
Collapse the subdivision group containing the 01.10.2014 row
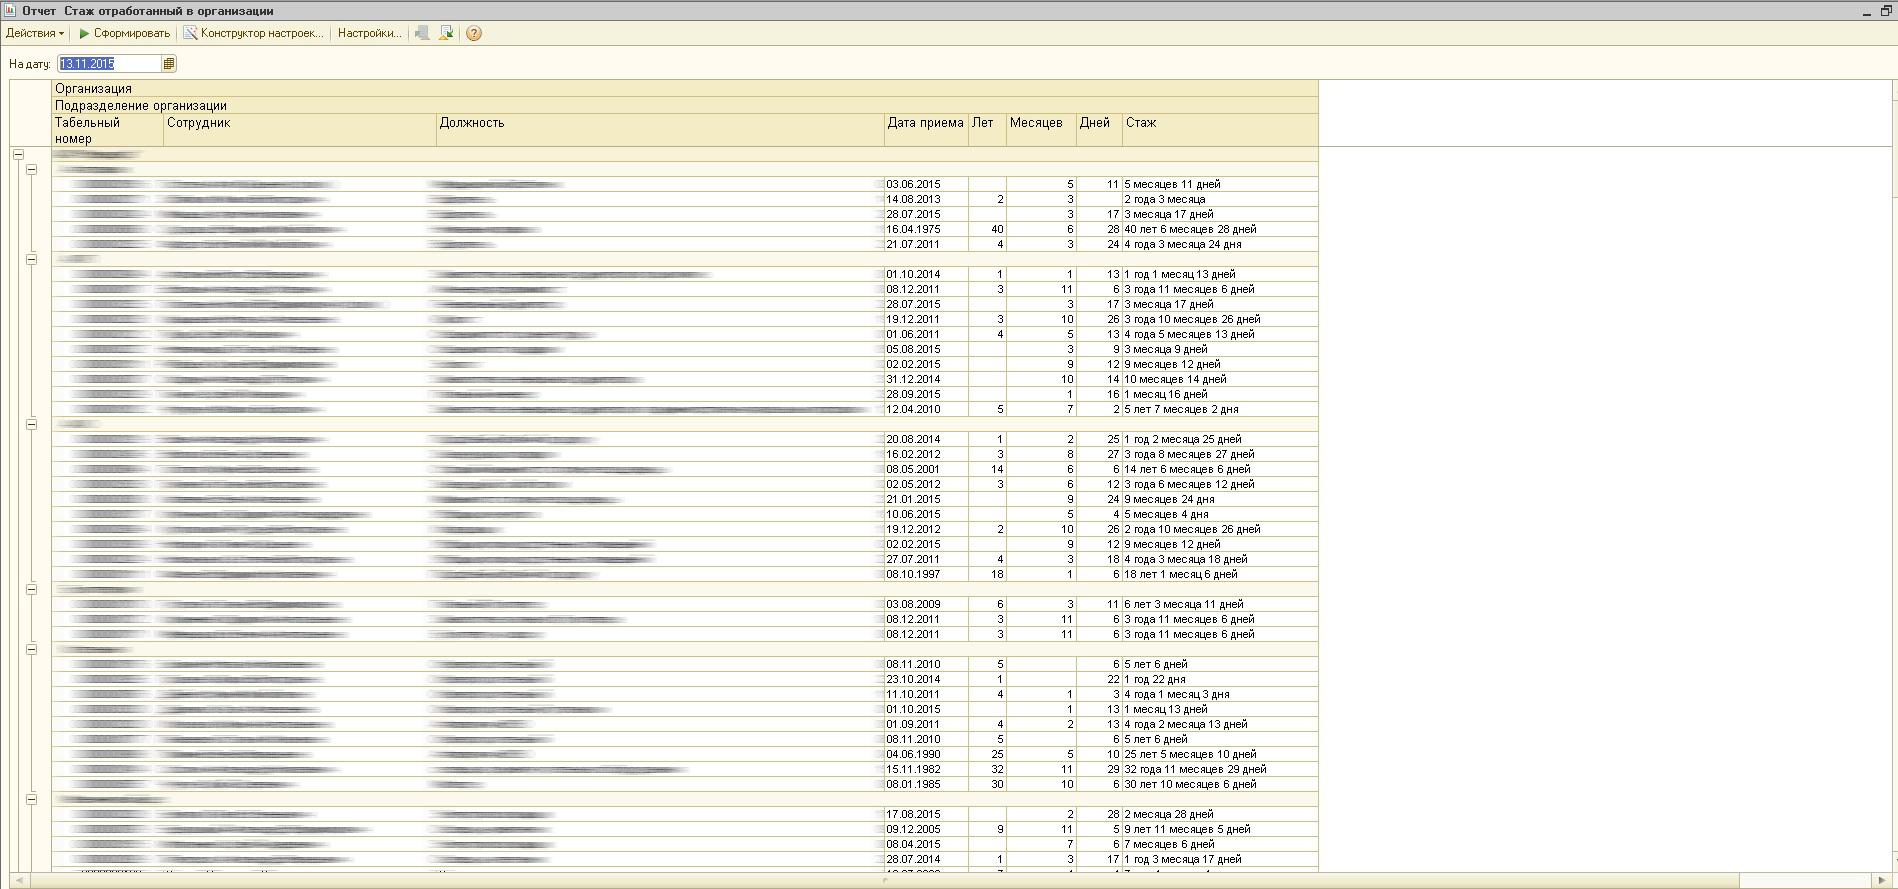32,260
